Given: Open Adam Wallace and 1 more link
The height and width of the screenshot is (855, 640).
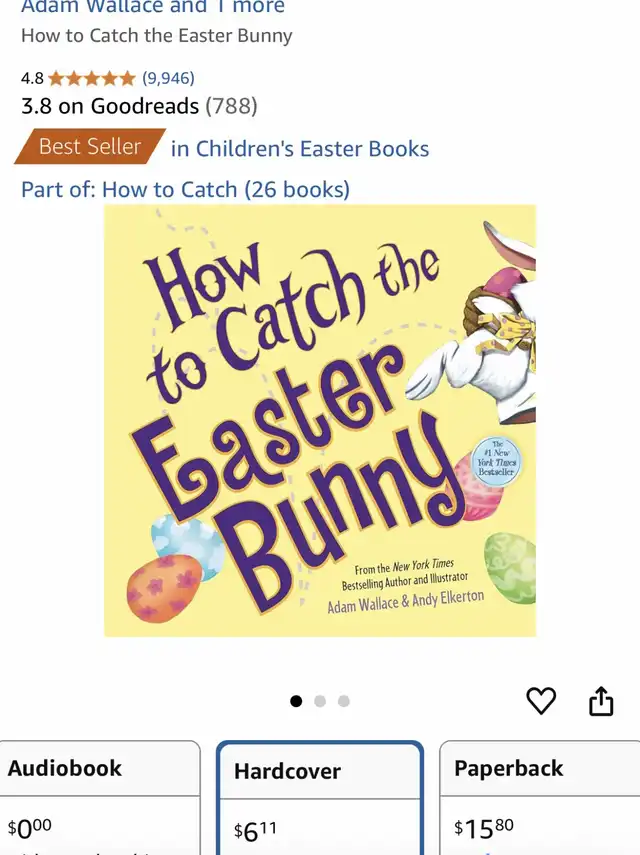Looking at the screenshot, I should (153, 7).
